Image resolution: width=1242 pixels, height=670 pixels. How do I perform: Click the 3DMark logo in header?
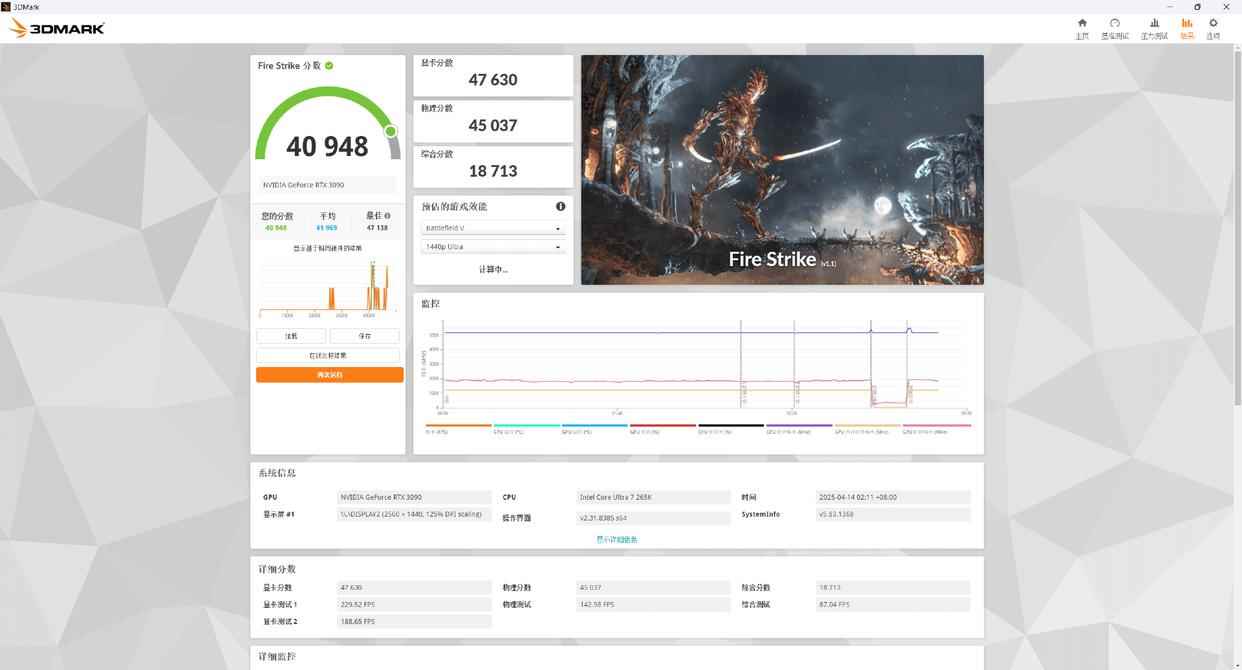pos(57,29)
